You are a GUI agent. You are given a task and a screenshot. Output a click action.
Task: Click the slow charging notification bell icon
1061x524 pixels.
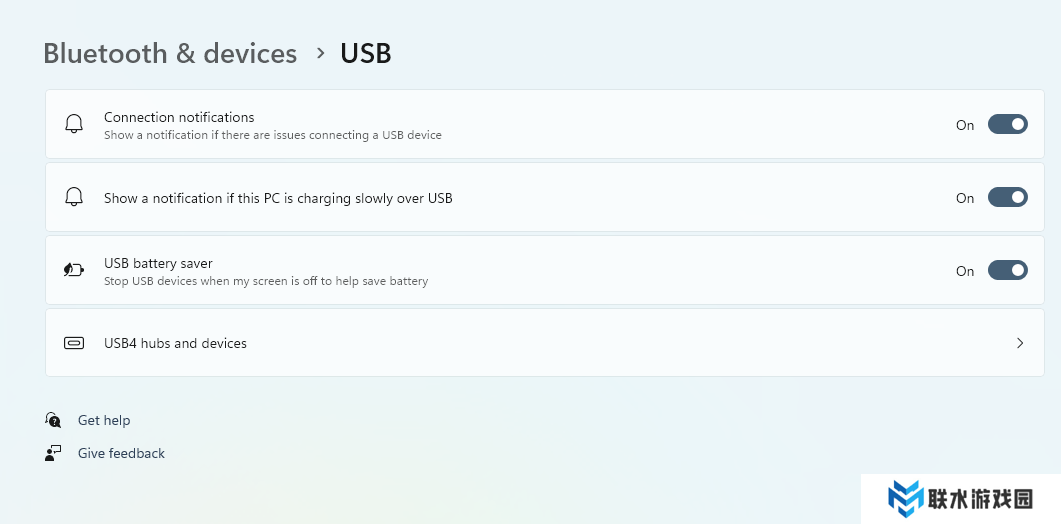pyautogui.click(x=73, y=197)
